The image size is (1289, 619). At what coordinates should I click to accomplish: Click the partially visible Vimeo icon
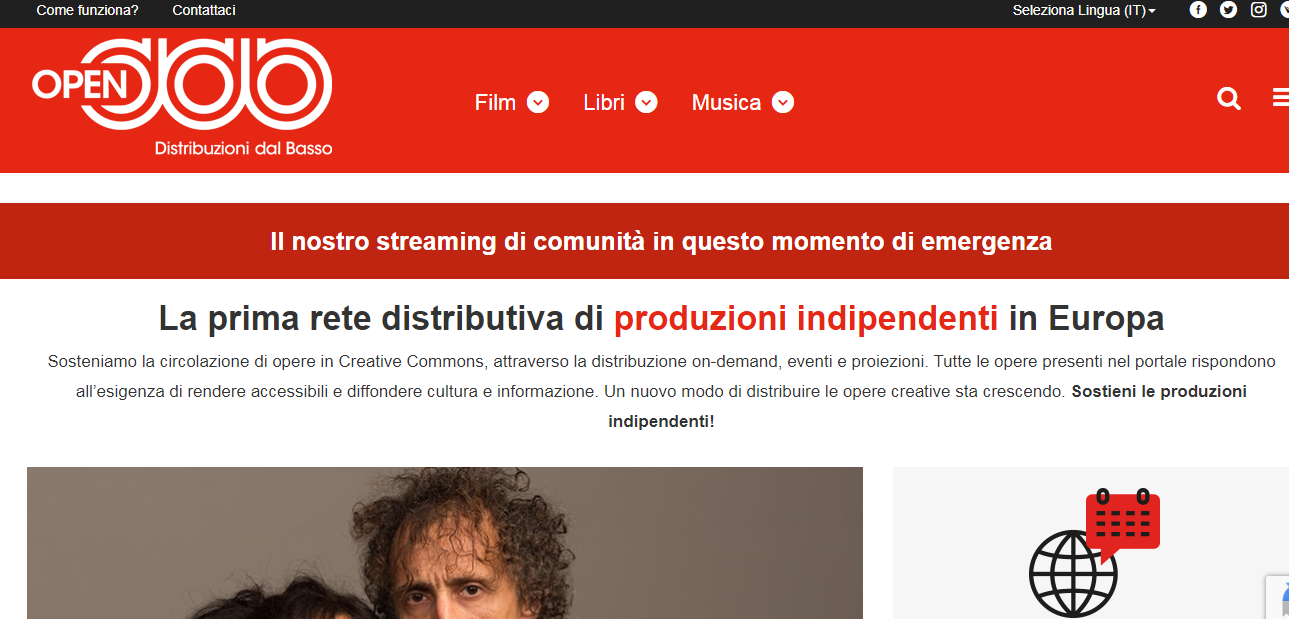pos(1285,10)
